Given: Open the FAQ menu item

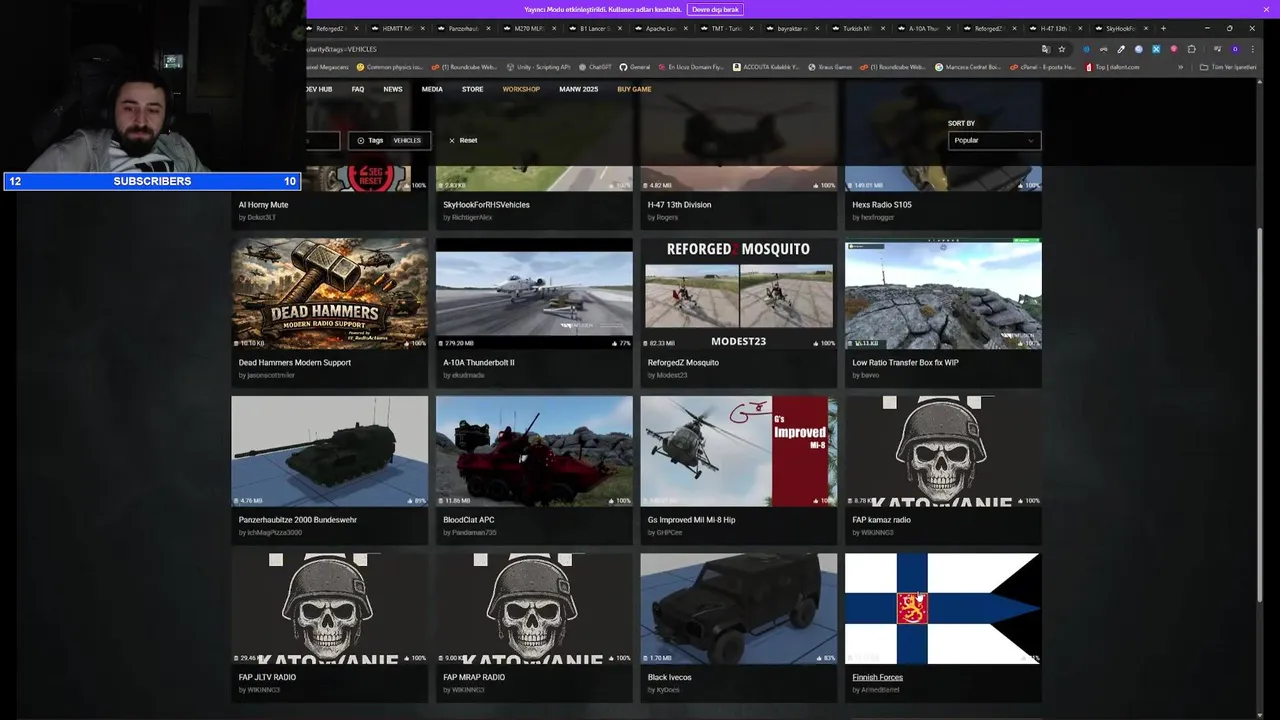Looking at the screenshot, I should coord(358,89).
